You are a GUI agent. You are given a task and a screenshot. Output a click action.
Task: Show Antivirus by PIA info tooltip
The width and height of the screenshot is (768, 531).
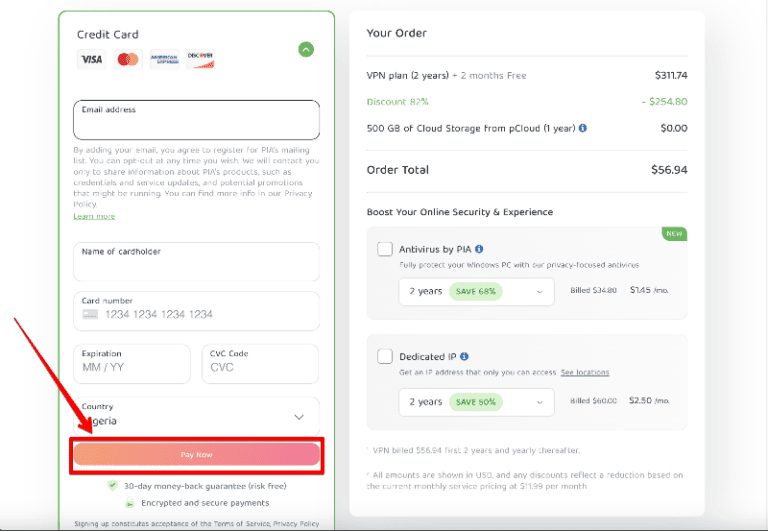tap(480, 249)
